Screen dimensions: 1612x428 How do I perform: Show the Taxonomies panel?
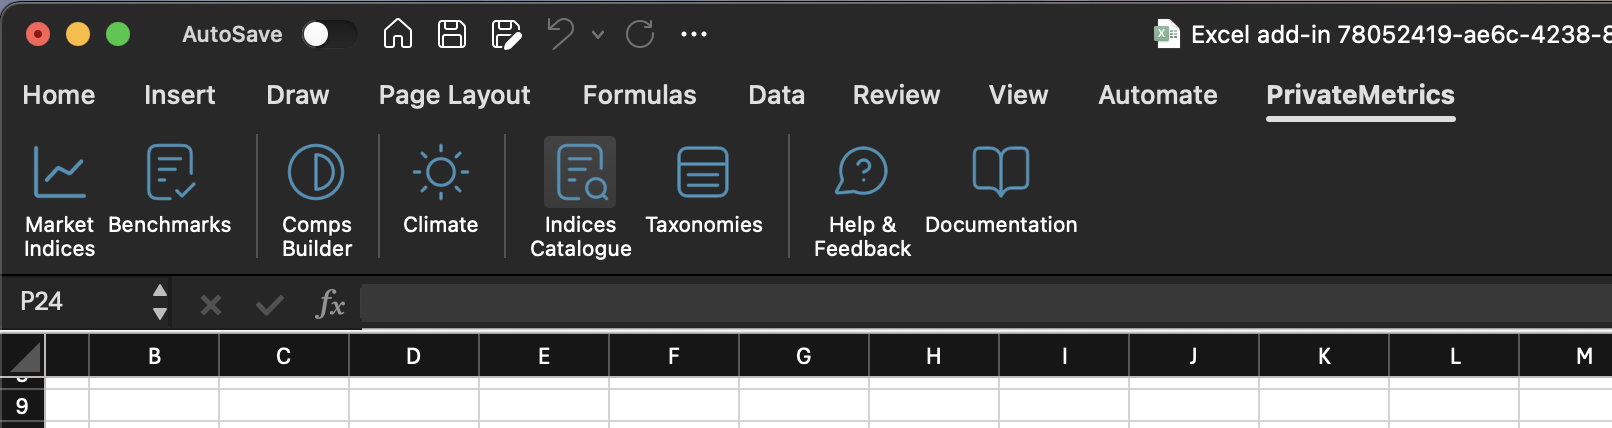coord(703,190)
